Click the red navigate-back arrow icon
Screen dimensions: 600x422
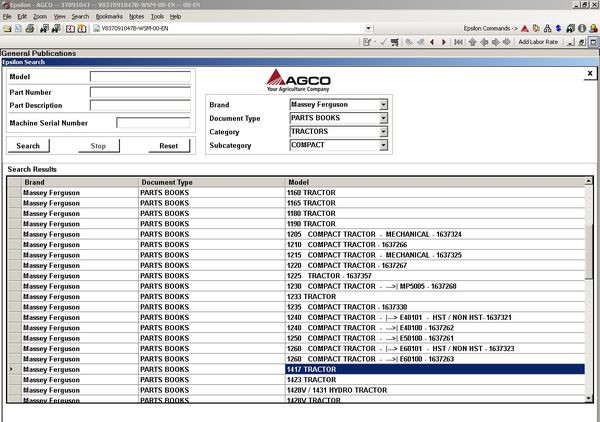[432, 43]
